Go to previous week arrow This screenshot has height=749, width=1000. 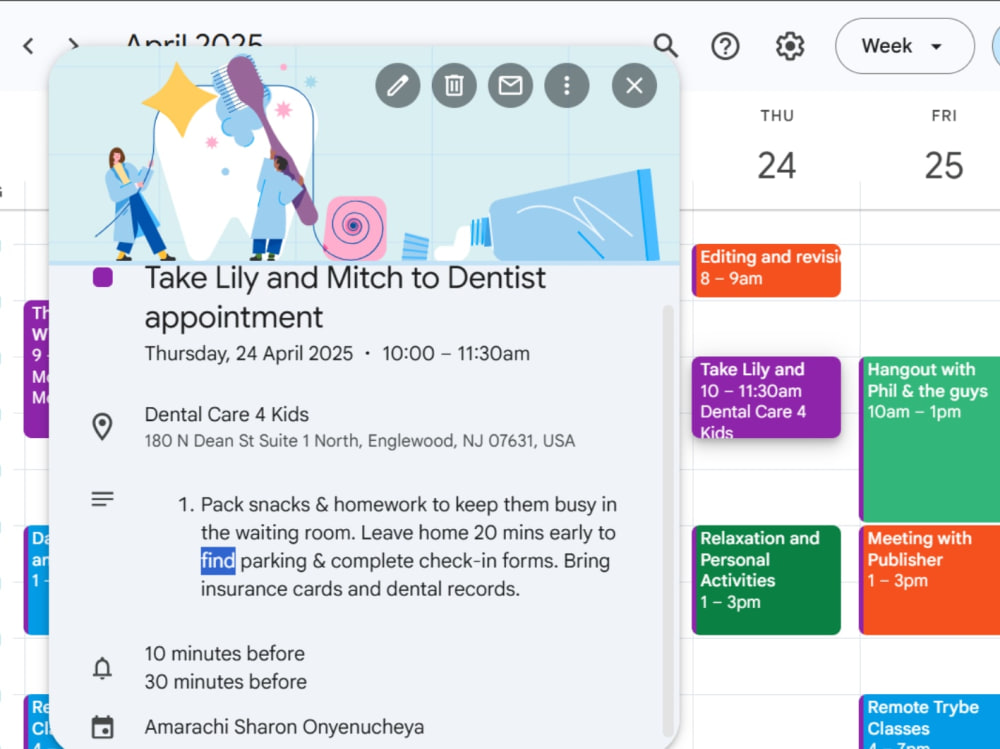point(28,46)
